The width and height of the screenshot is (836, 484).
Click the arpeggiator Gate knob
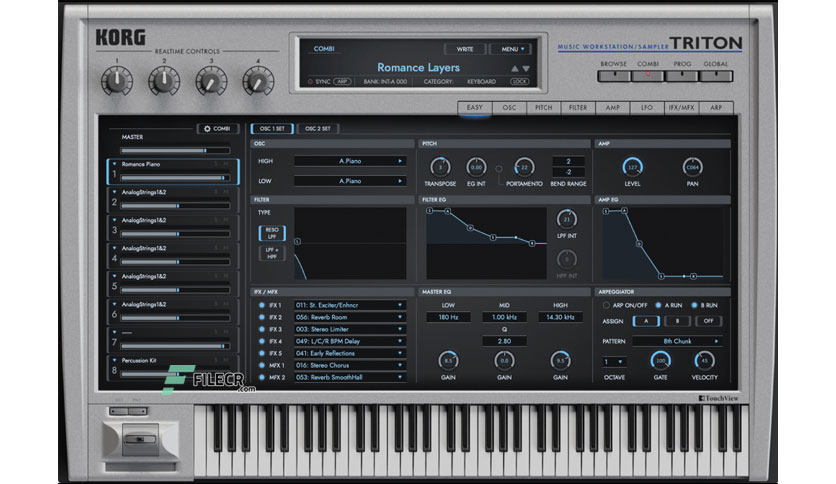(660, 361)
